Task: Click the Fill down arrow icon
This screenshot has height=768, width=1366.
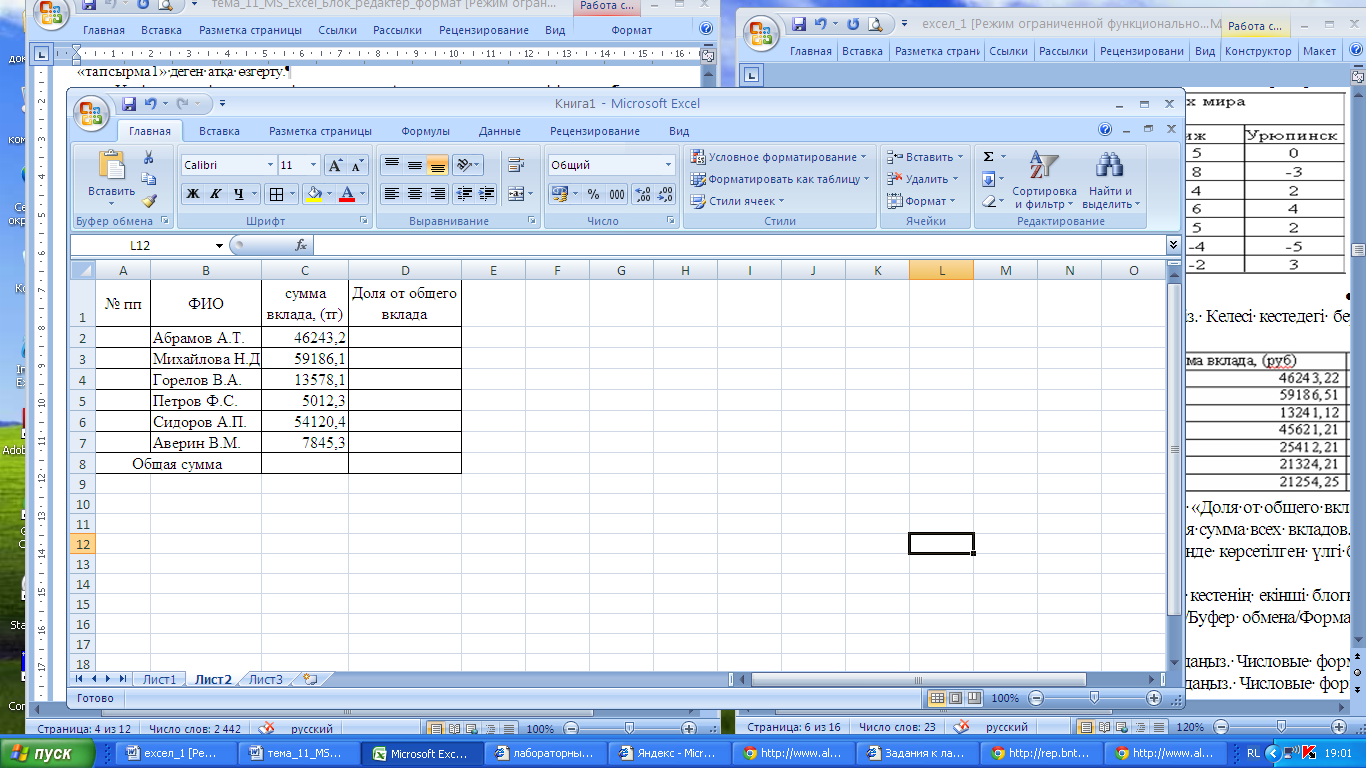Action: 988,179
